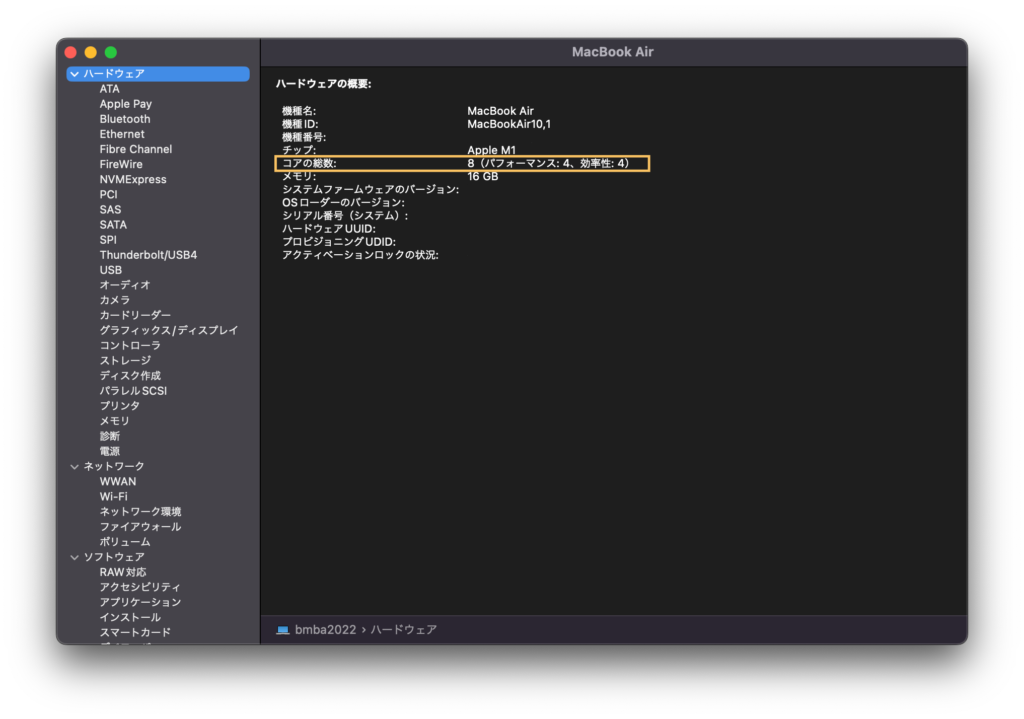
Task: Select スマートカード in the sidebar
Action: (135, 632)
